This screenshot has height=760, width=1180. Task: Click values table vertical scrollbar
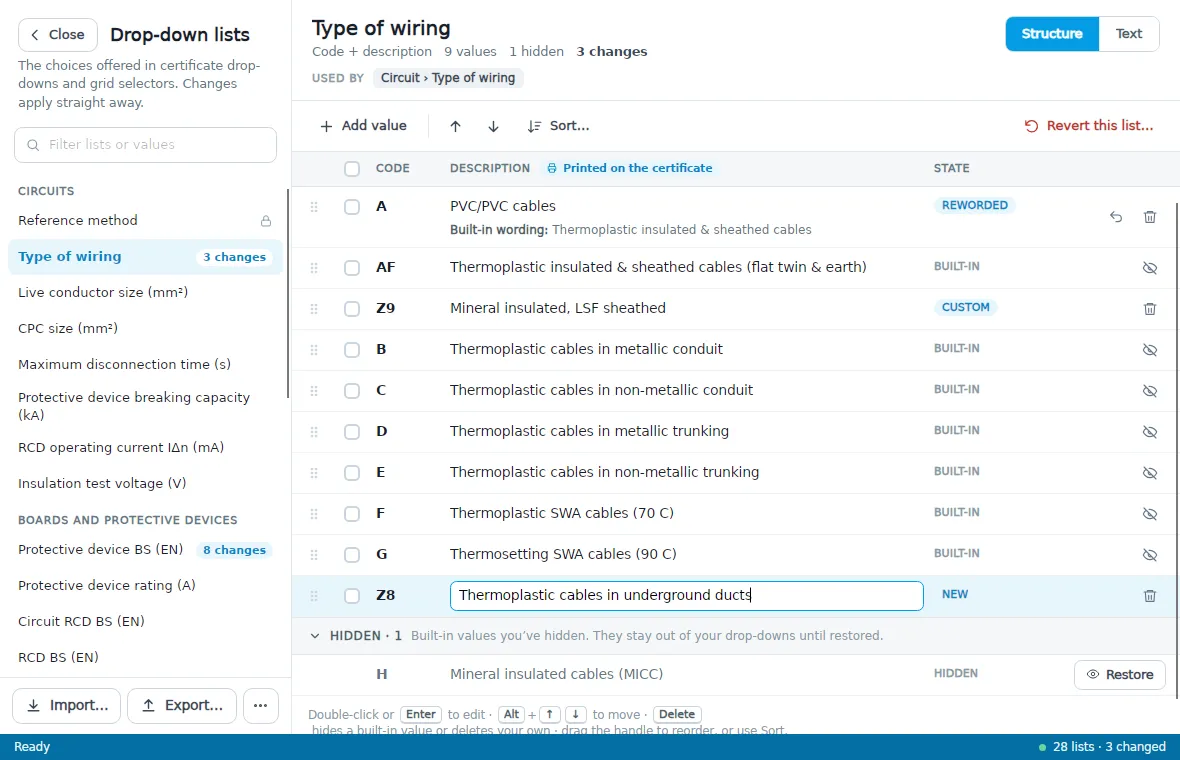1176,450
